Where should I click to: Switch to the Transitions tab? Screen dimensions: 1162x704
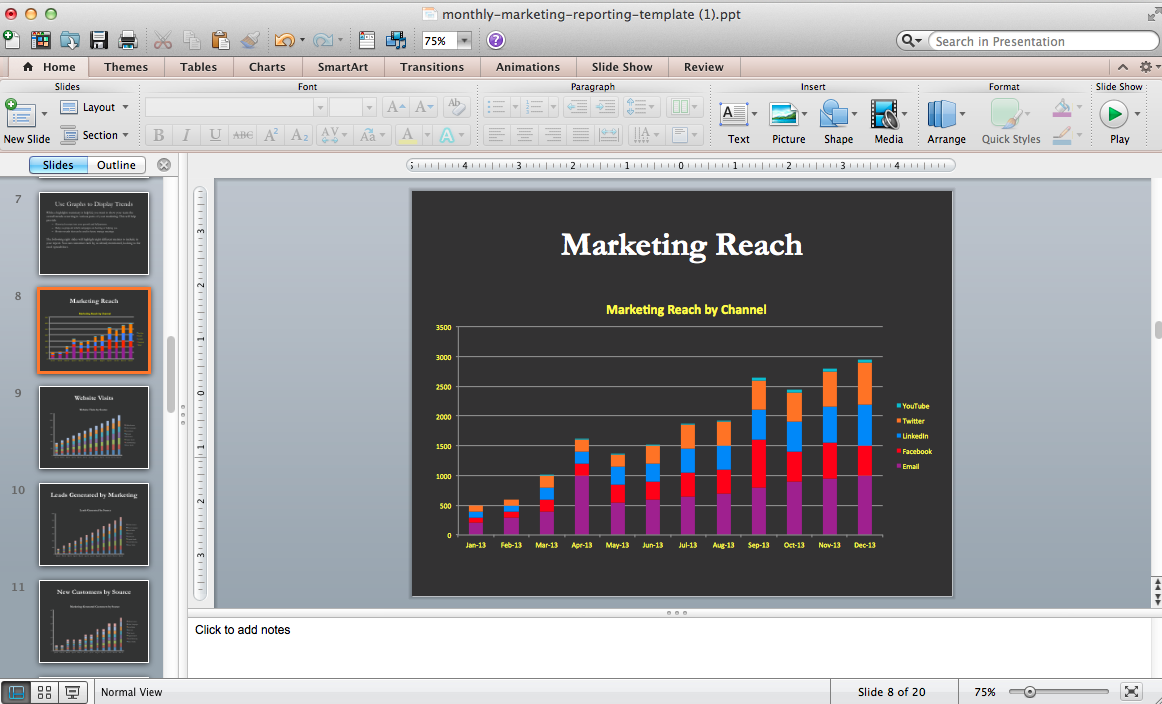tap(432, 67)
